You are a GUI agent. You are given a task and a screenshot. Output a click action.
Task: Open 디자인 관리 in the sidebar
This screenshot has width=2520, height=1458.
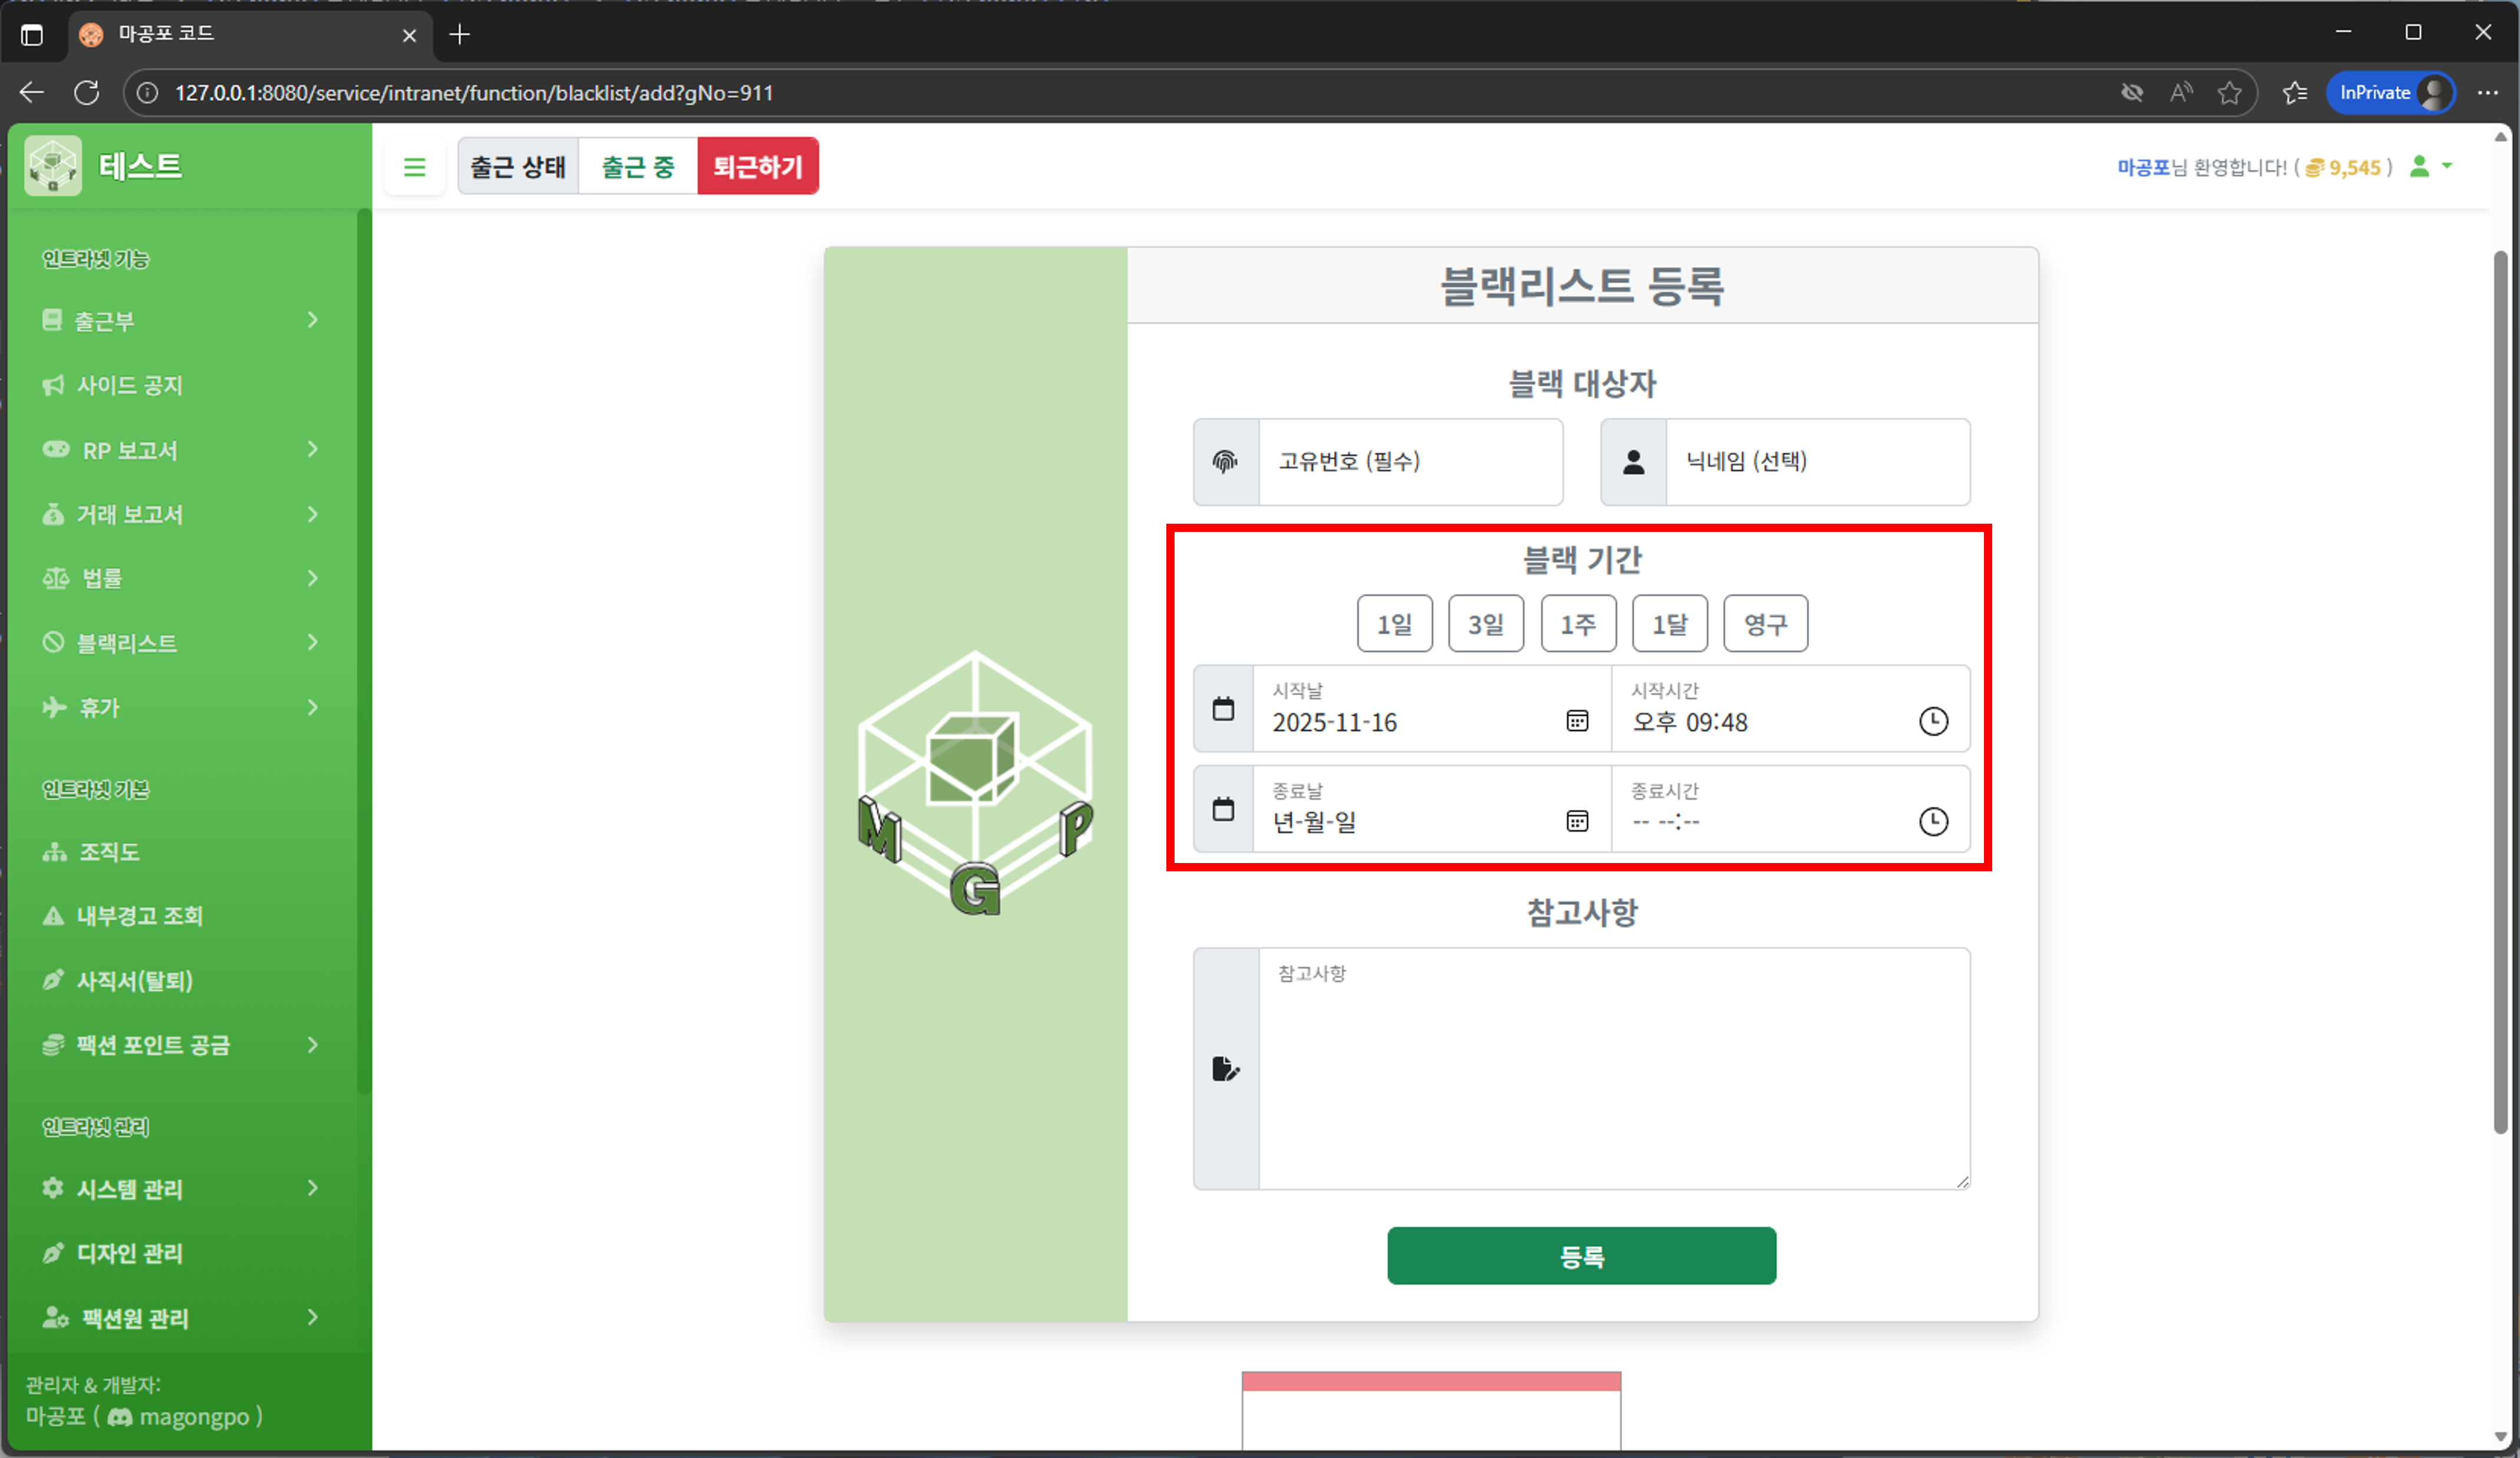pos(129,1254)
